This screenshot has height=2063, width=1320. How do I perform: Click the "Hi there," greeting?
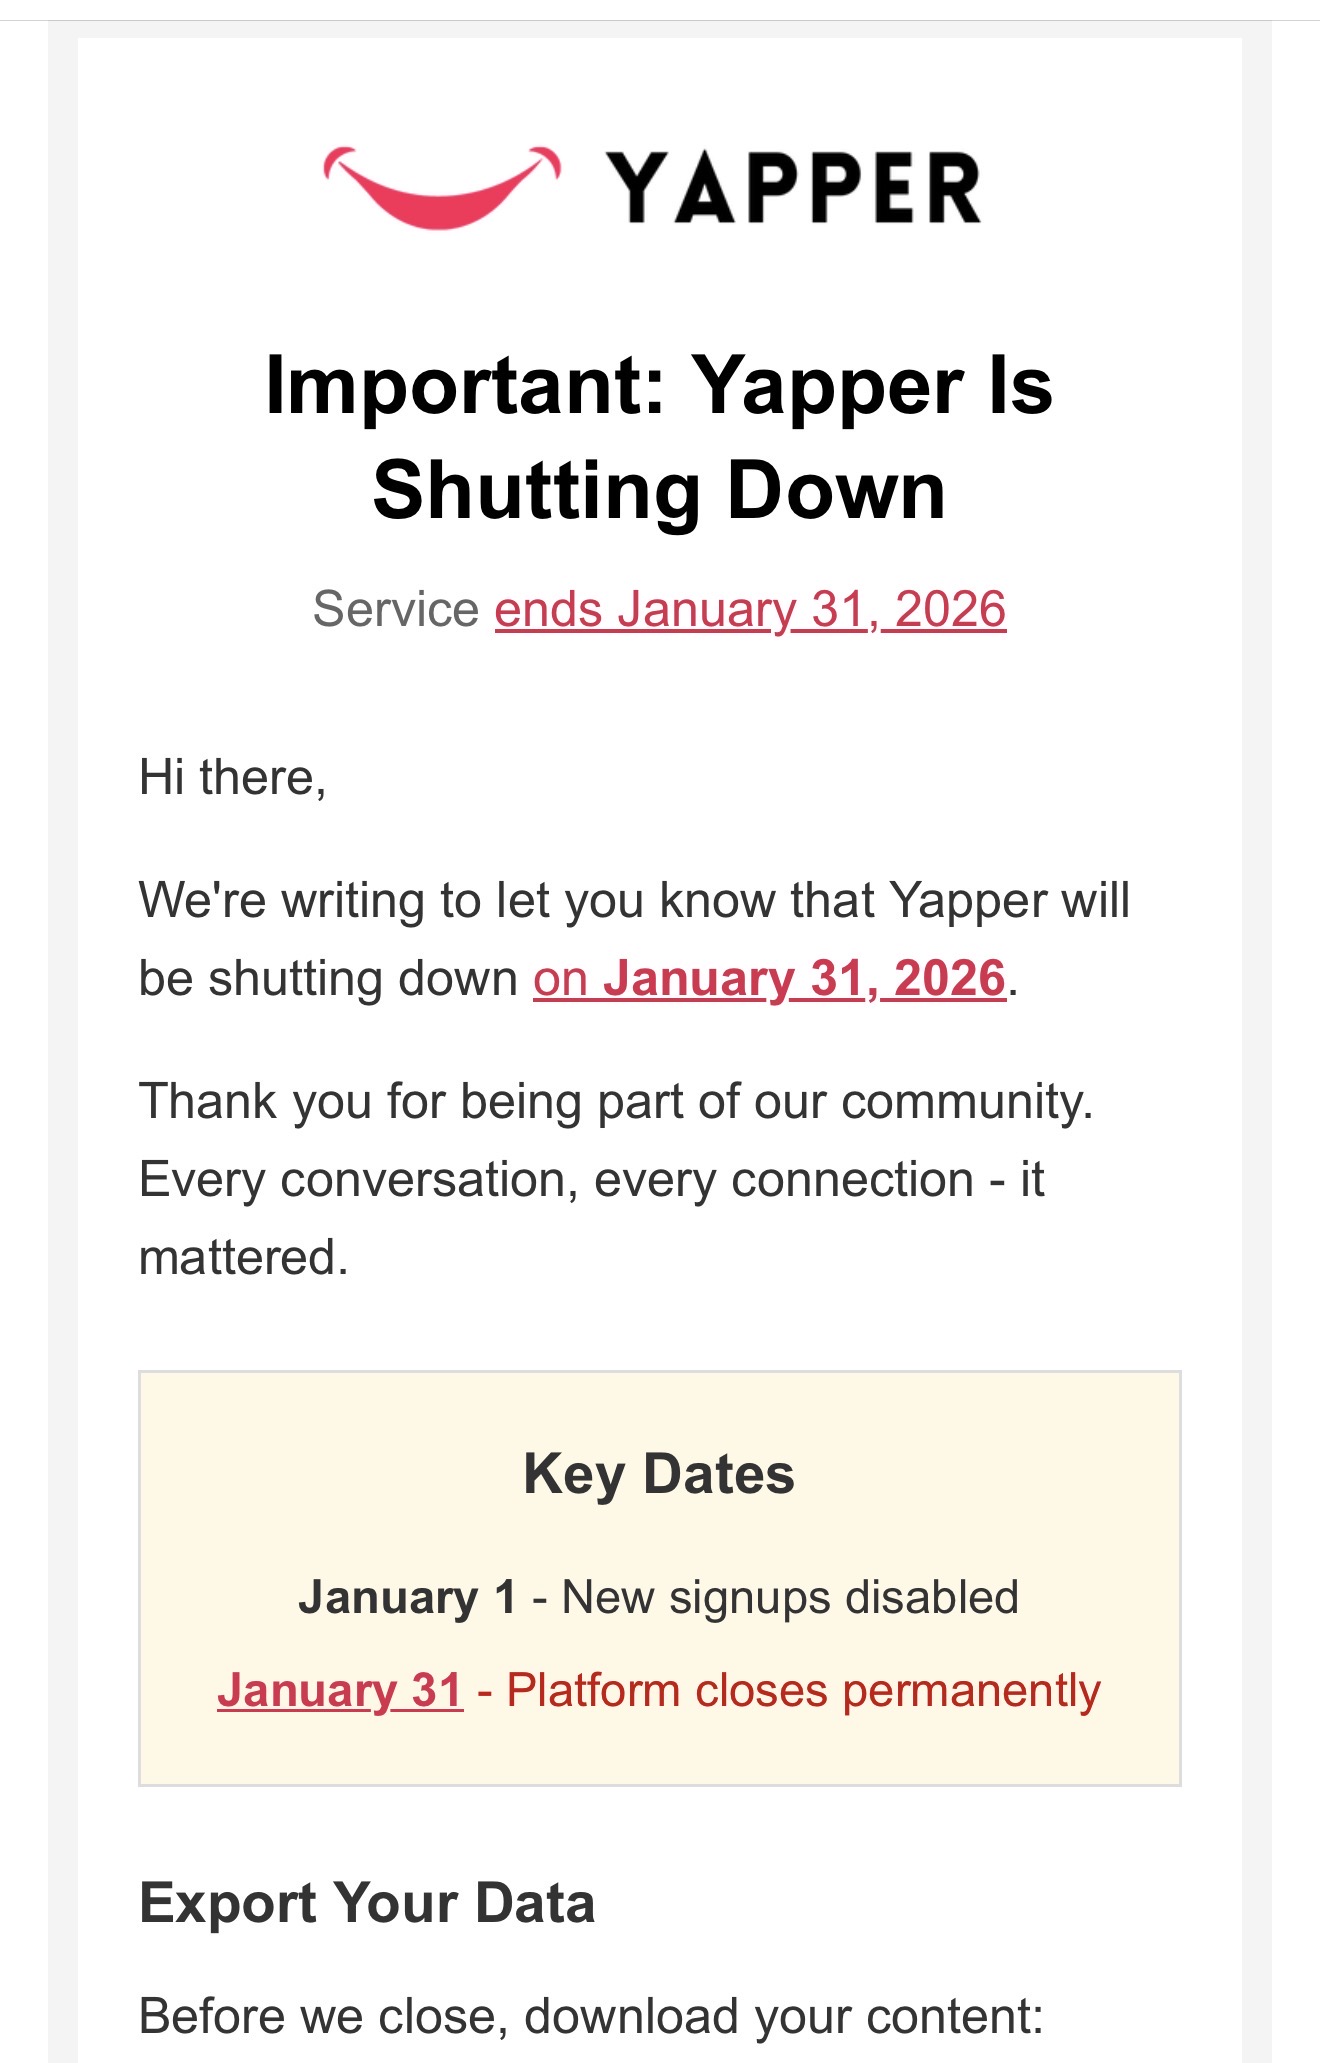coord(233,777)
